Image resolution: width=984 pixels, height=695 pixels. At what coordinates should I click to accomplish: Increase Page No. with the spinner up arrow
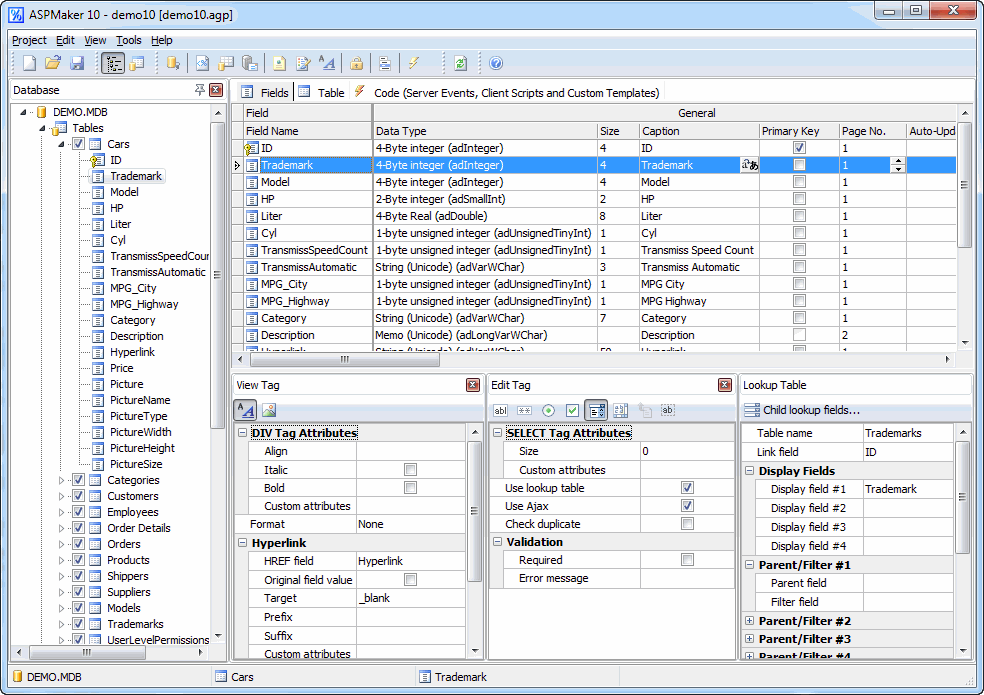coord(898,160)
